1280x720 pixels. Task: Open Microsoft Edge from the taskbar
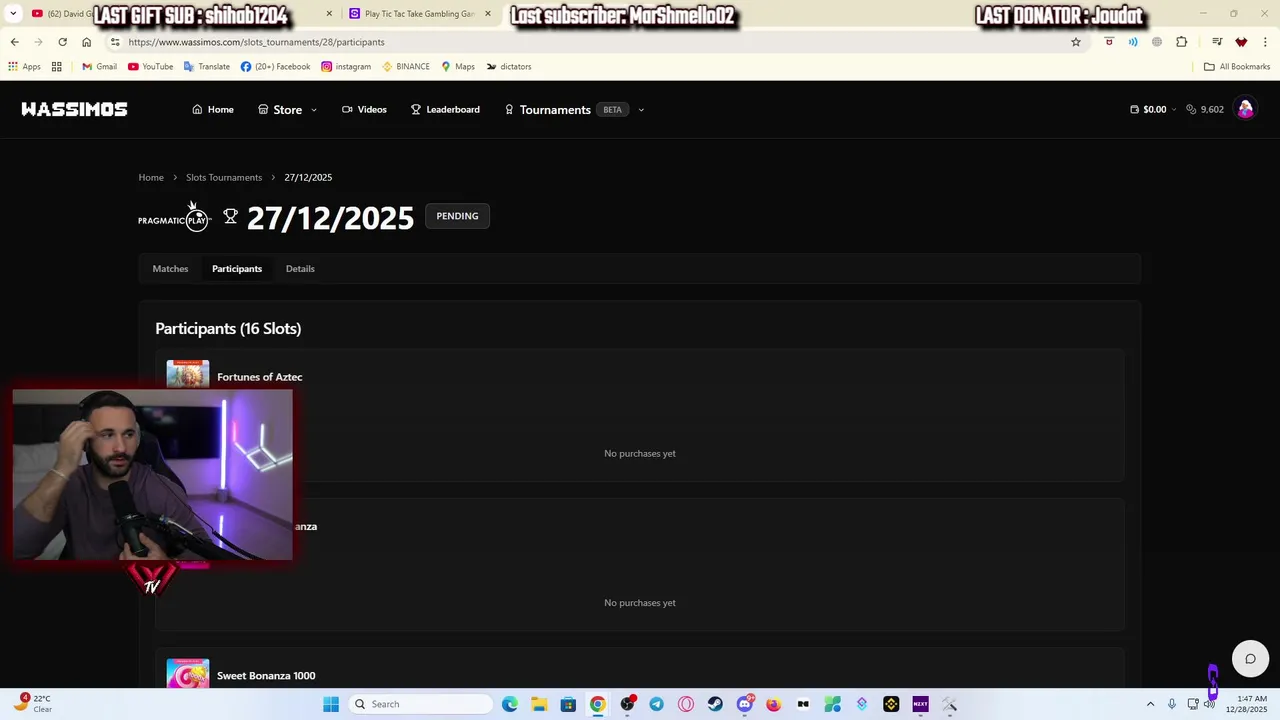[510, 704]
